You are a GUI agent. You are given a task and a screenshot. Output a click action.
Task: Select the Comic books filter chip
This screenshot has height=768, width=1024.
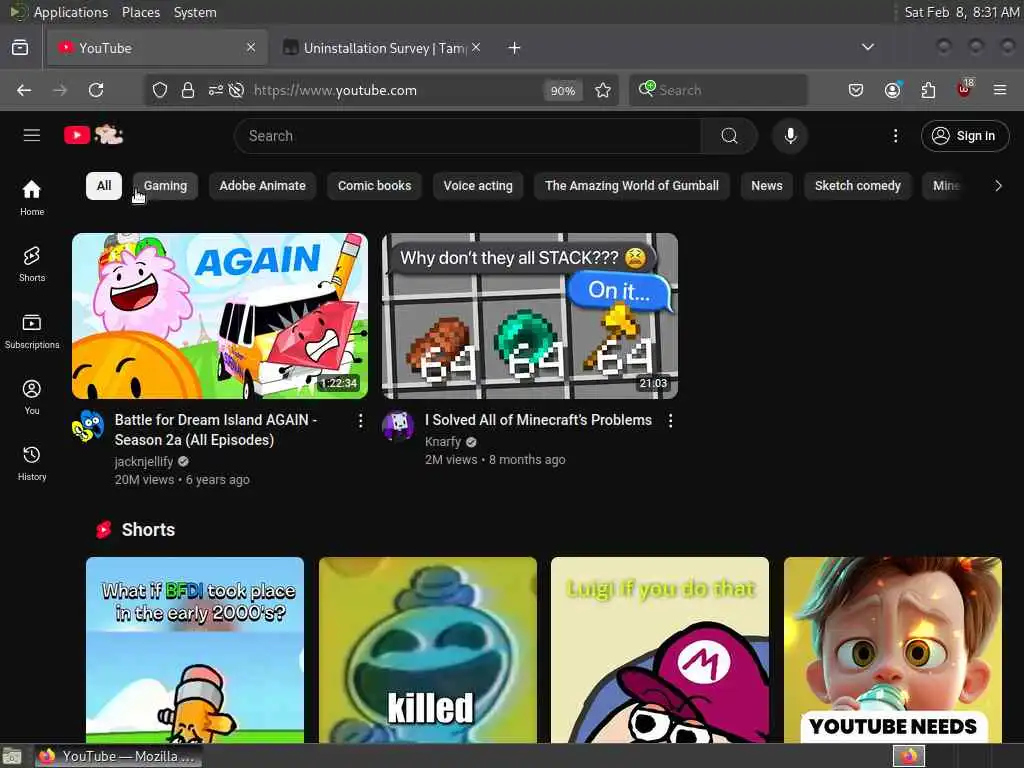pyautogui.click(x=374, y=186)
